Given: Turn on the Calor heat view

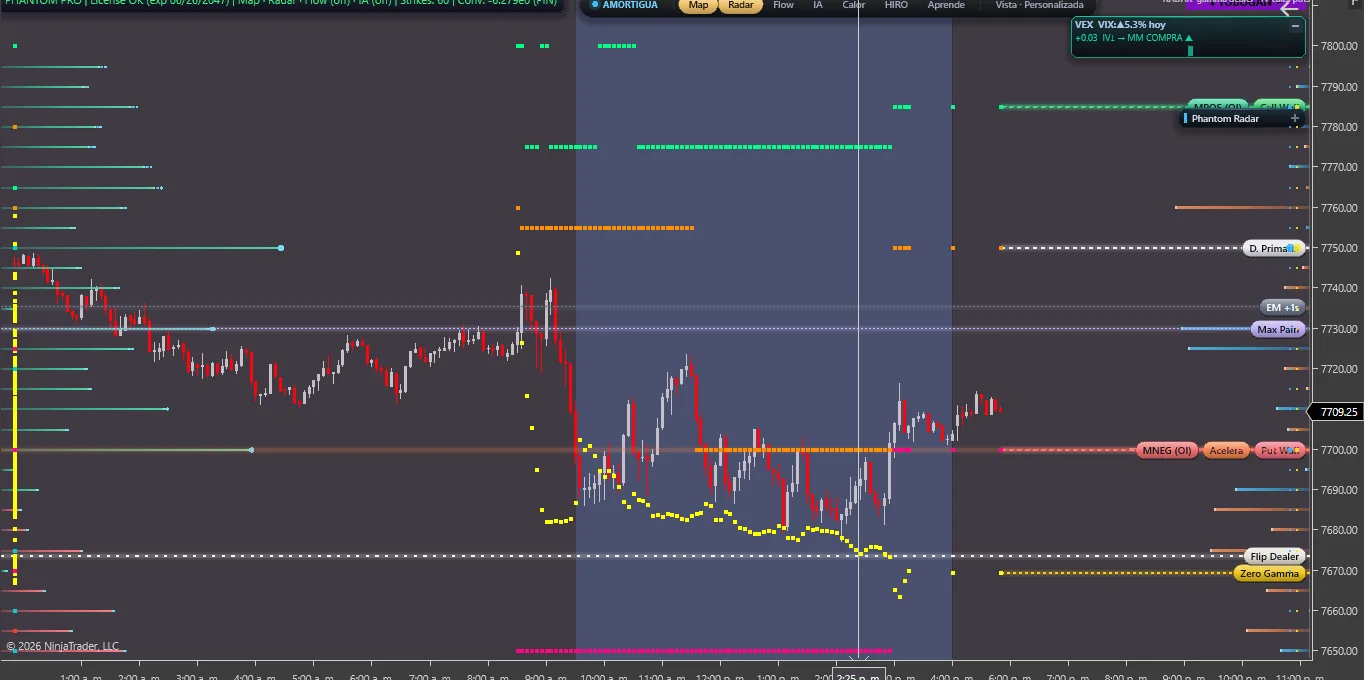Looking at the screenshot, I should [x=854, y=5].
